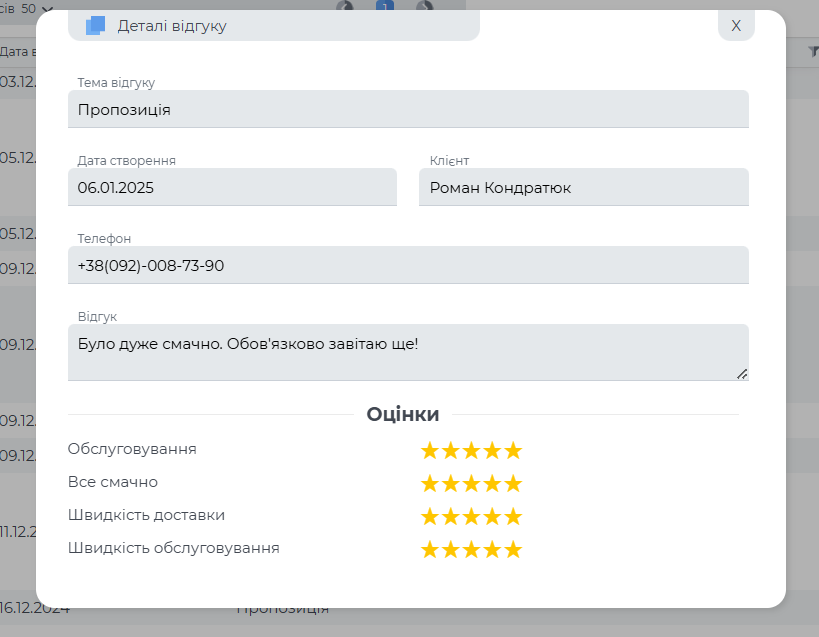The width and height of the screenshot is (819, 637).
Task: Click page 1 pagination button
Action: 385,6
